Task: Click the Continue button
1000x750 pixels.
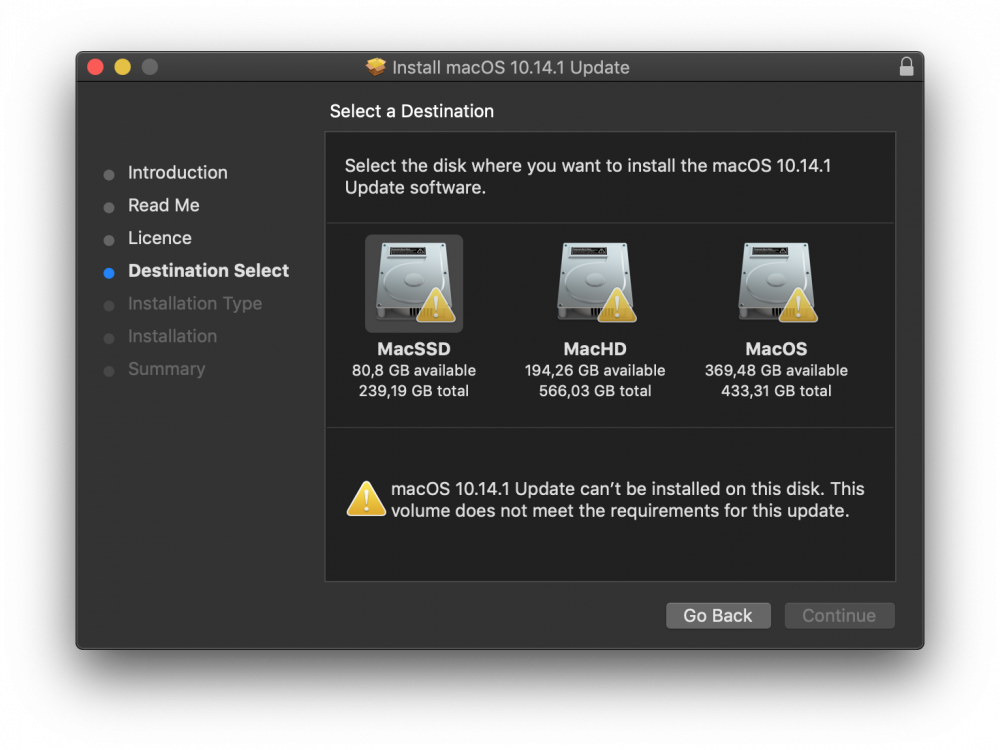Action: tap(839, 615)
